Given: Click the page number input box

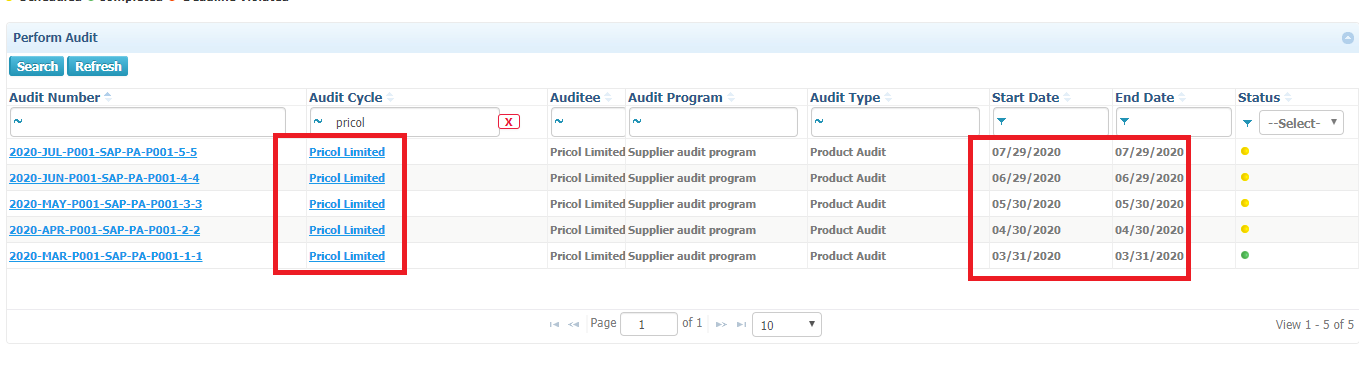Looking at the screenshot, I should pos(648,325).
